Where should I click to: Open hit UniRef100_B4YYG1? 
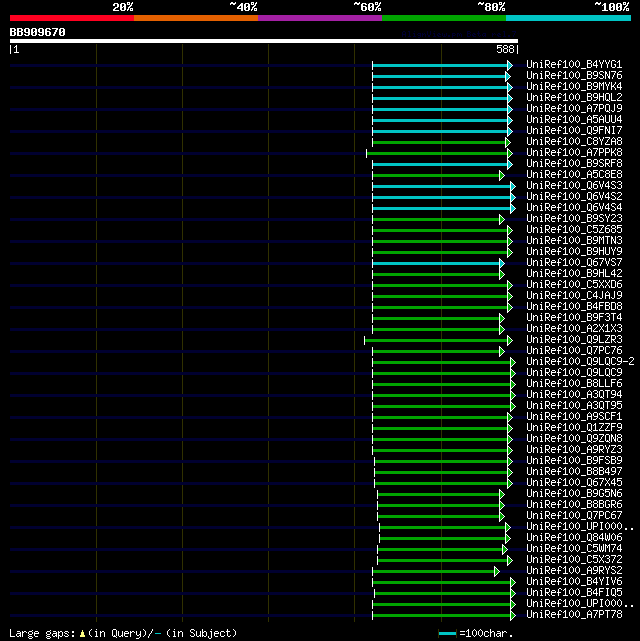pyautogui.click(x=574, y=65)
